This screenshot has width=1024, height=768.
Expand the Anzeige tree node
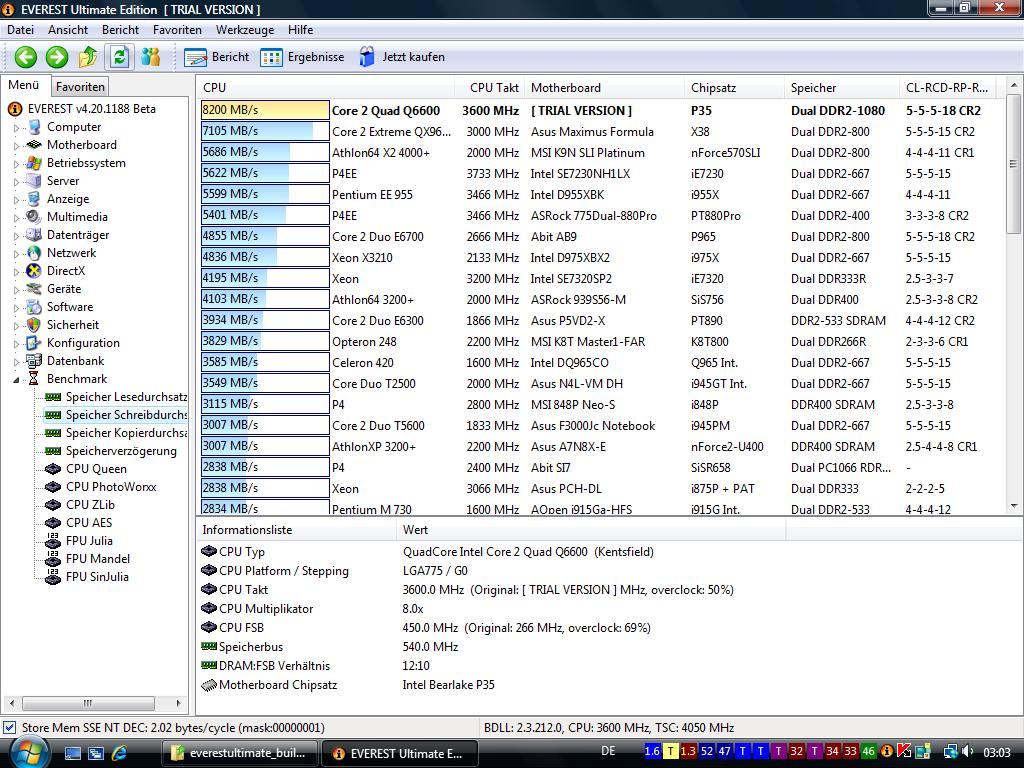(16, 200)
